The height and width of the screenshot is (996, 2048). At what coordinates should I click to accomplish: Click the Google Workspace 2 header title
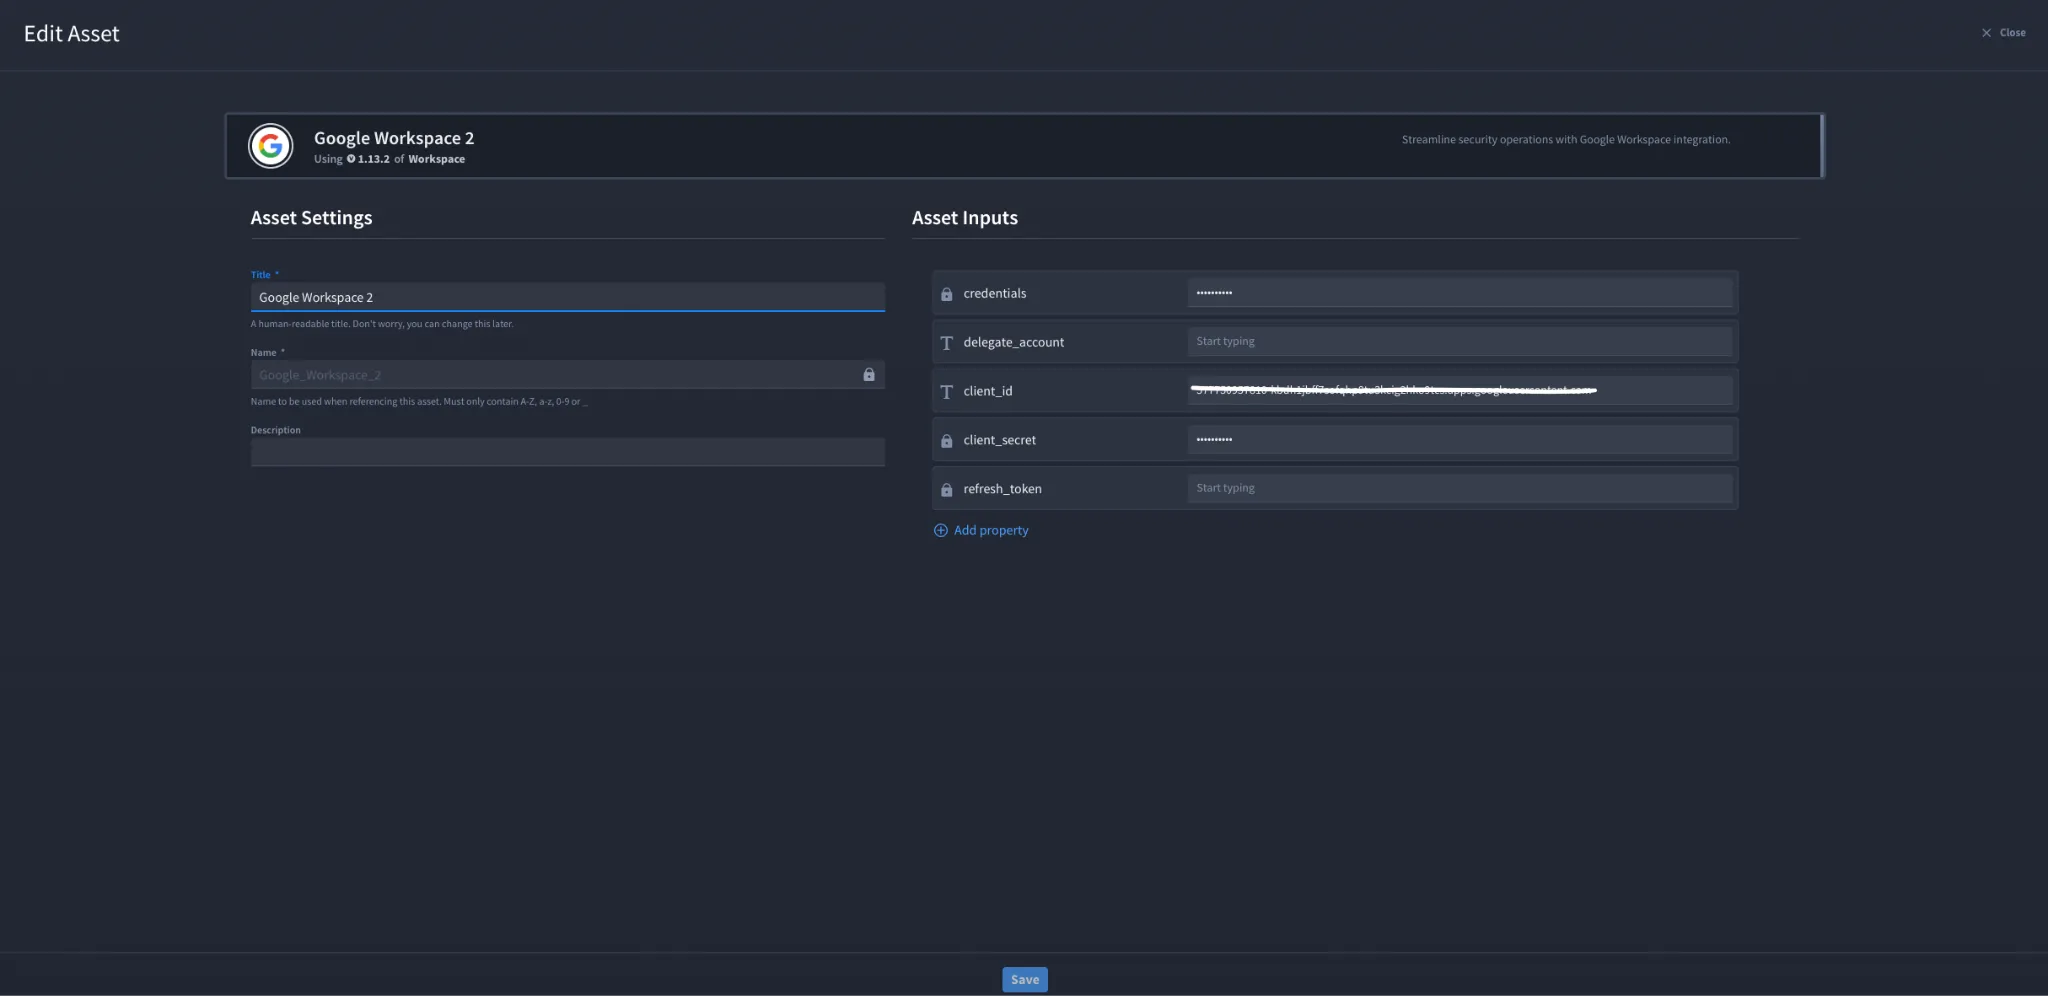(x=394, y=138)
